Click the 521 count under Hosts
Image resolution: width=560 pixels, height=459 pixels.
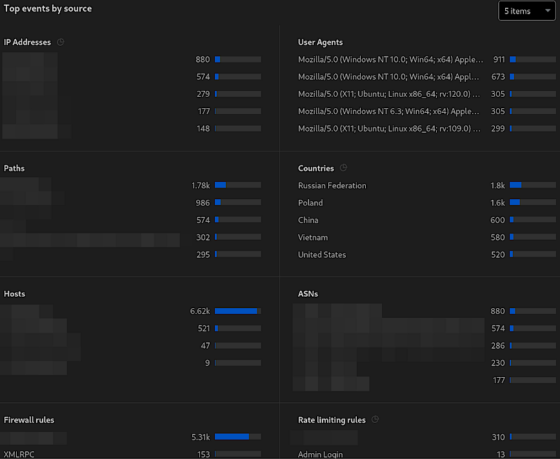(204, 328)
